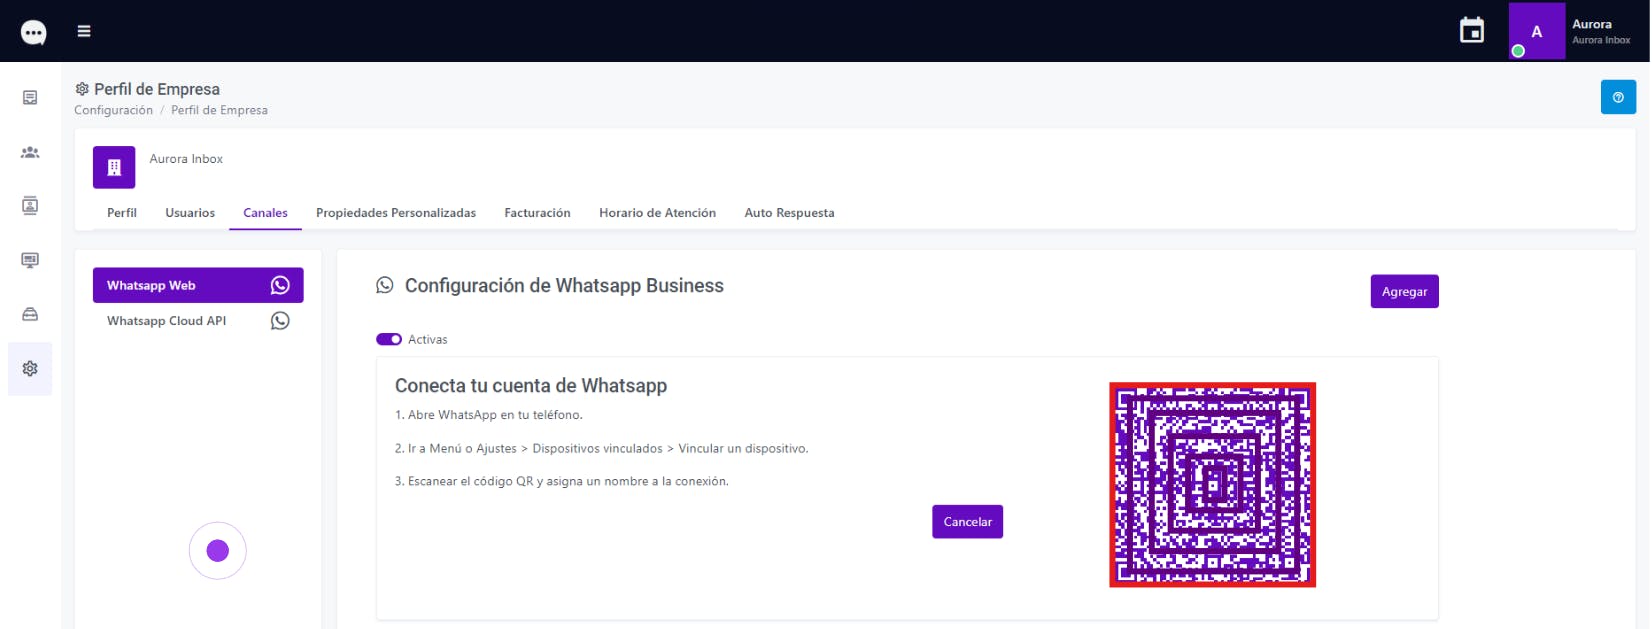Select the Whatsapp Cloud API channel
1652x629 pixels.
[198, 321]
